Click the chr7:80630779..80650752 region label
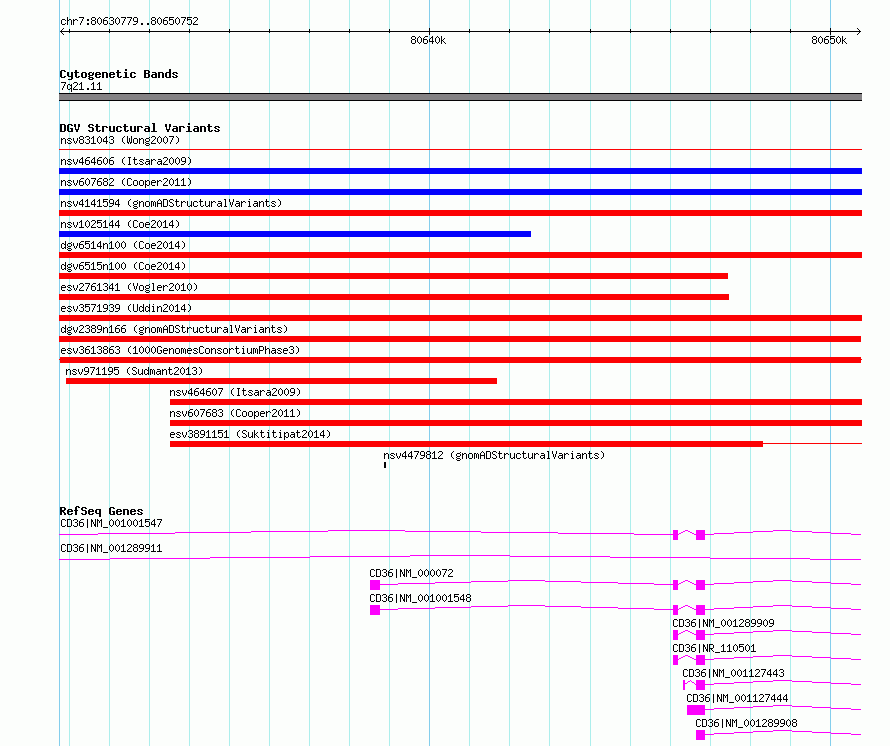The image size is (890, 746). [129, 22]
